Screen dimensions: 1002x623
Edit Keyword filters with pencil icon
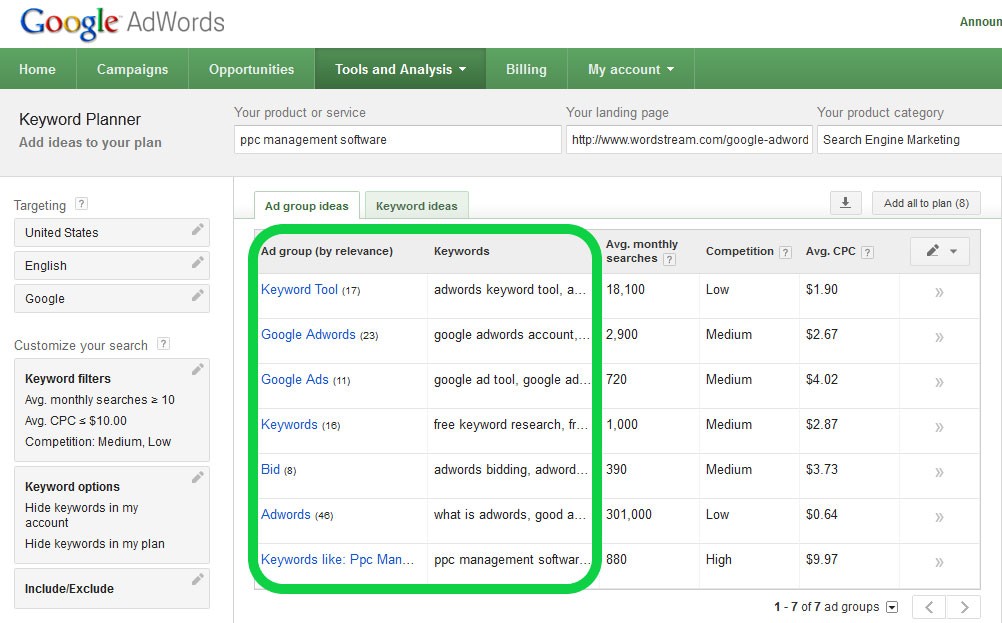(x=198, y=369)
